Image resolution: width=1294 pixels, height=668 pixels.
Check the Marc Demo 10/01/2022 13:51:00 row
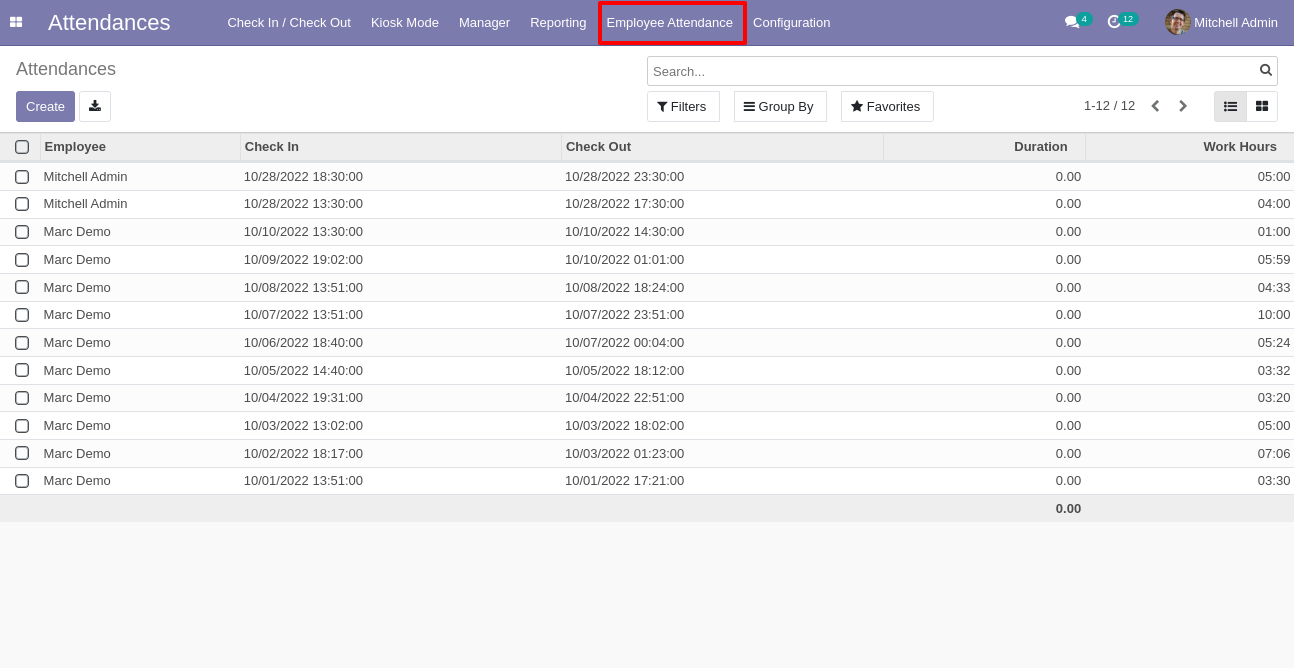coord(22,481)
